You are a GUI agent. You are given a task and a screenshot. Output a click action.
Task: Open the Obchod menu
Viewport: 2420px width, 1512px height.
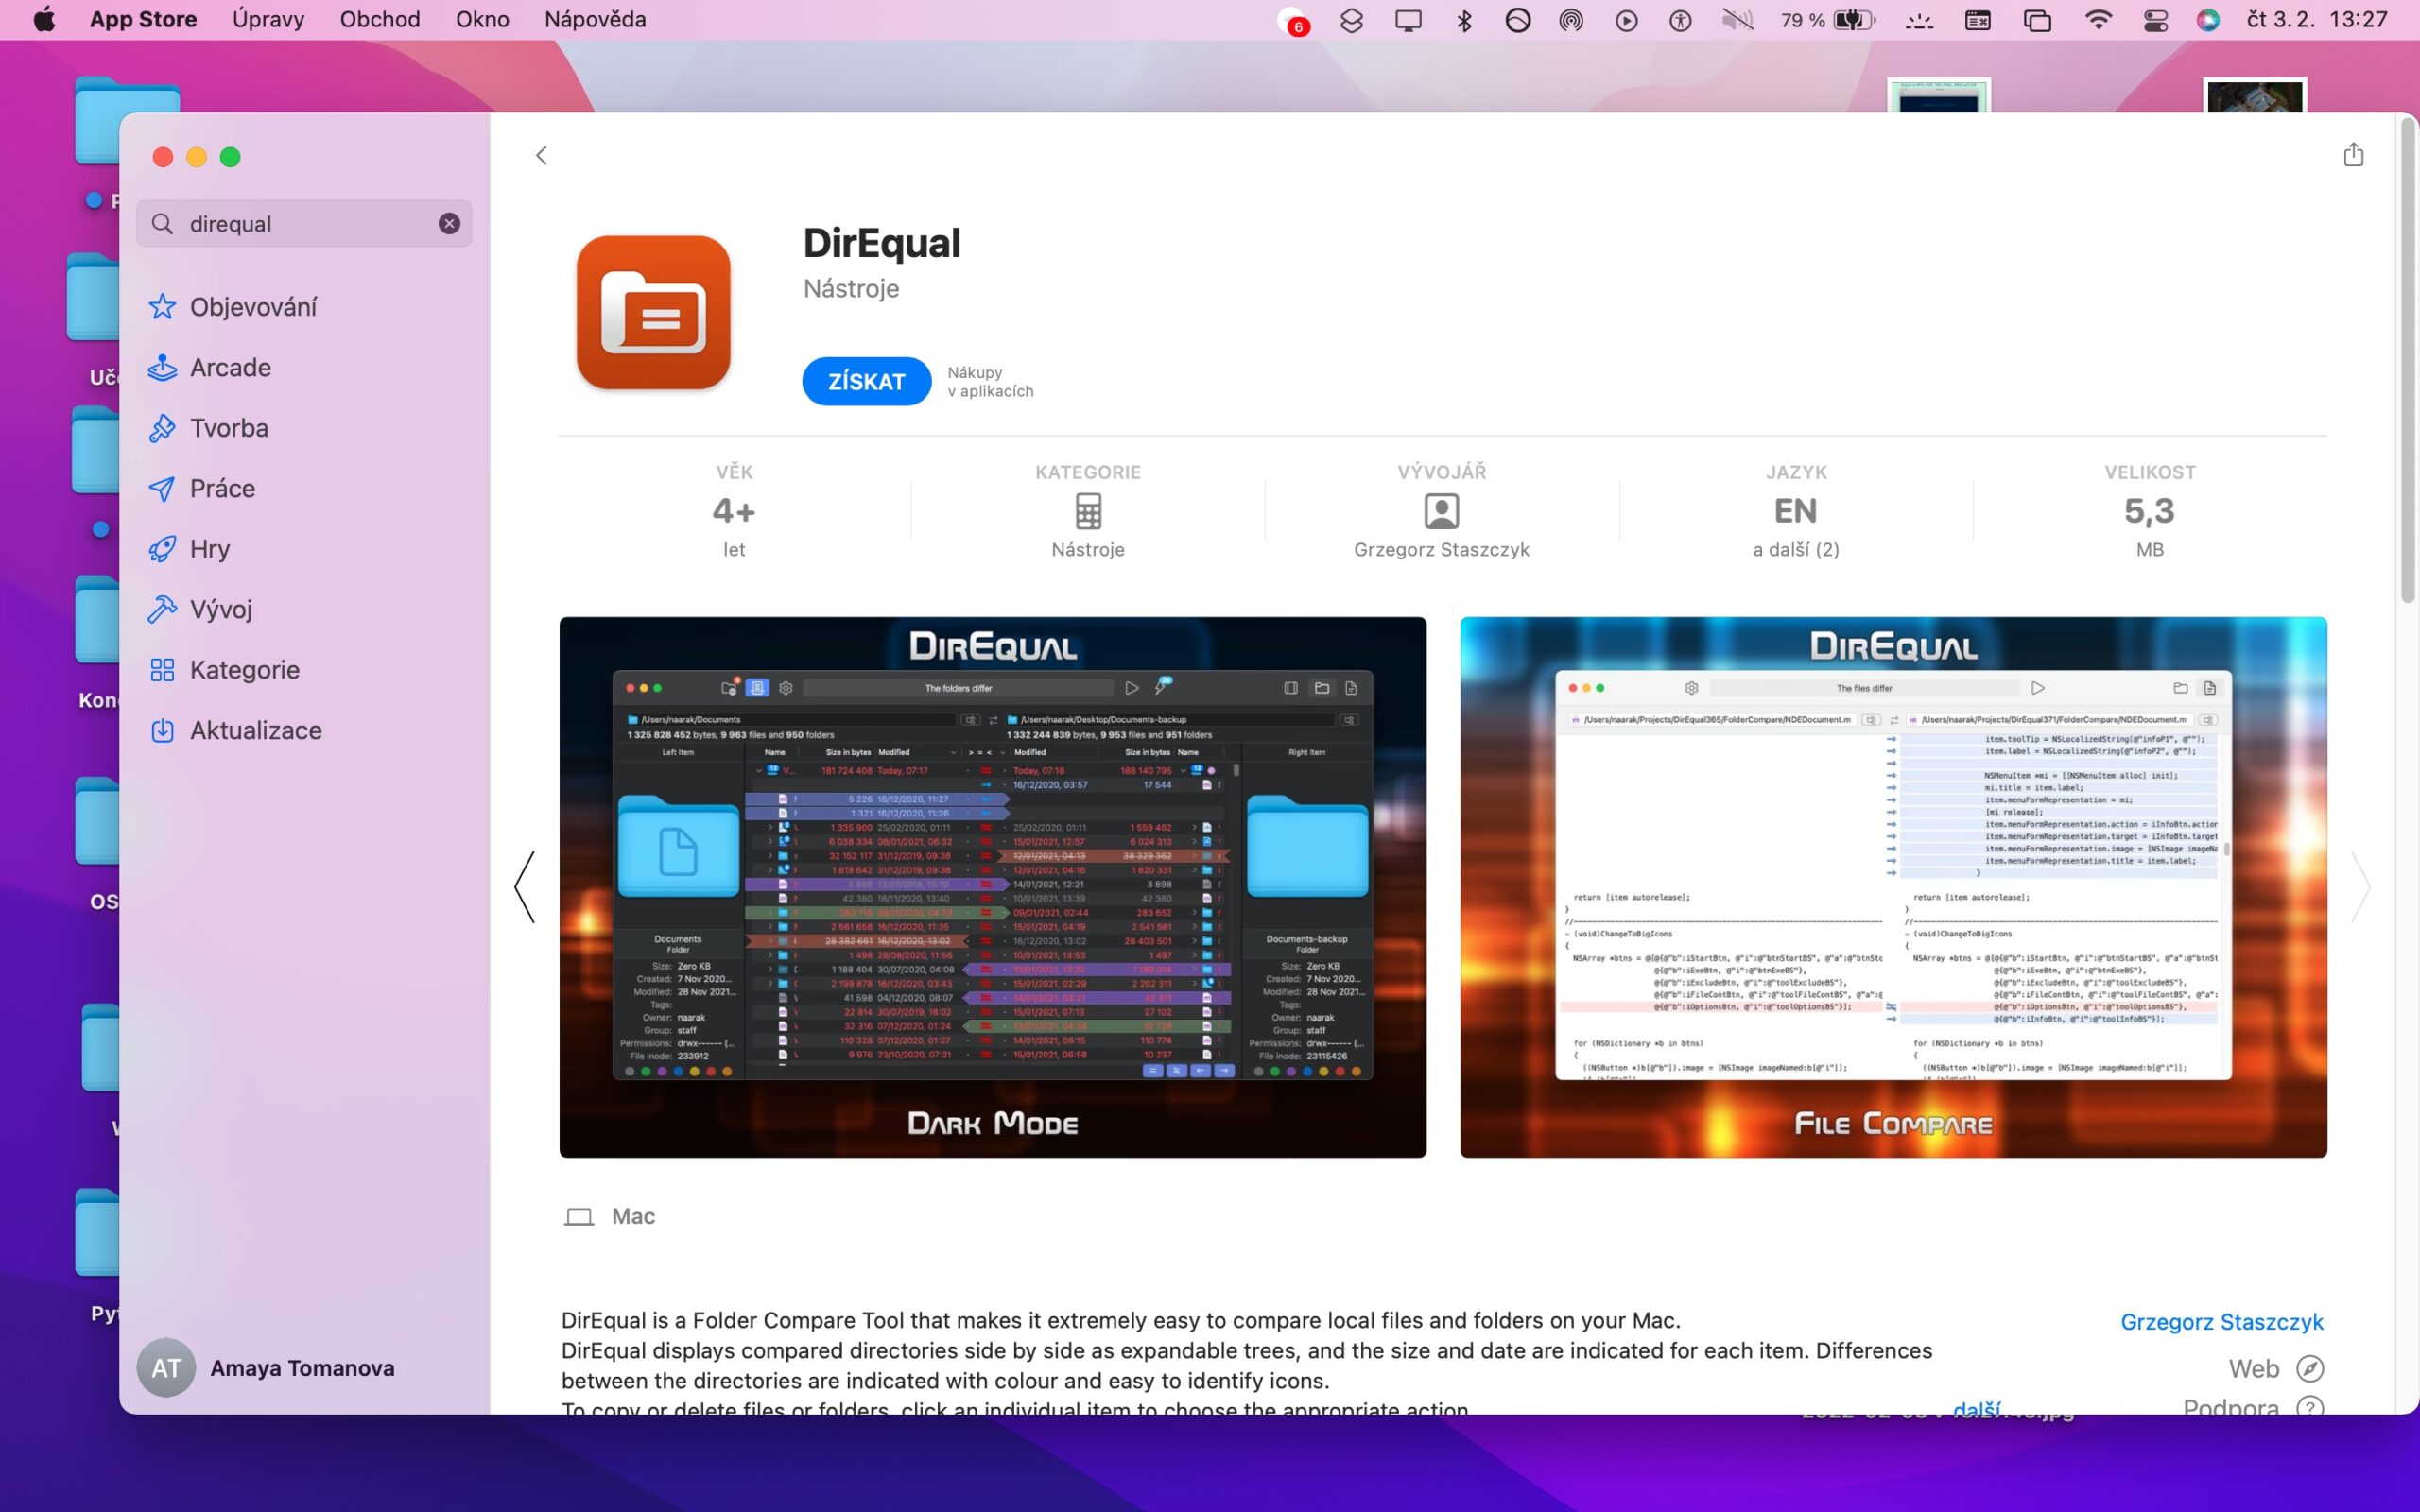379,20
